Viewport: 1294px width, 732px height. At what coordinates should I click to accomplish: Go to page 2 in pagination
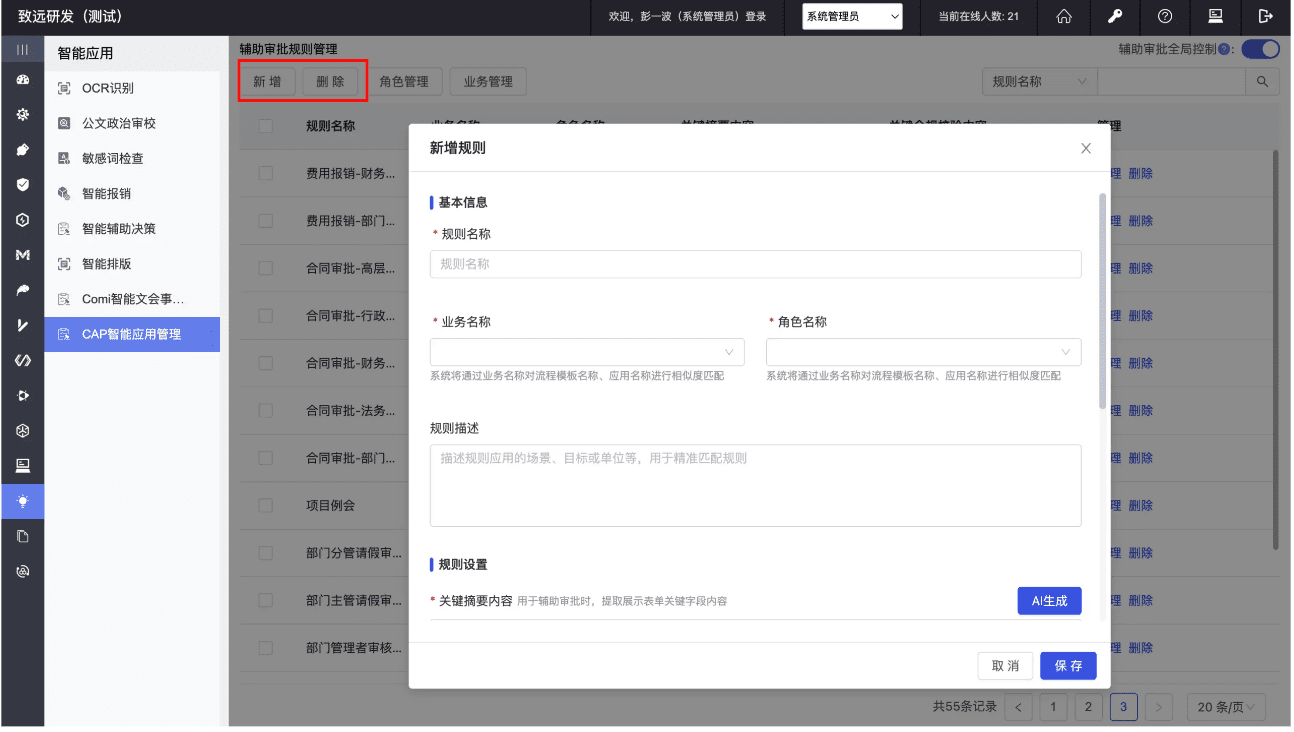(1088, 707)
